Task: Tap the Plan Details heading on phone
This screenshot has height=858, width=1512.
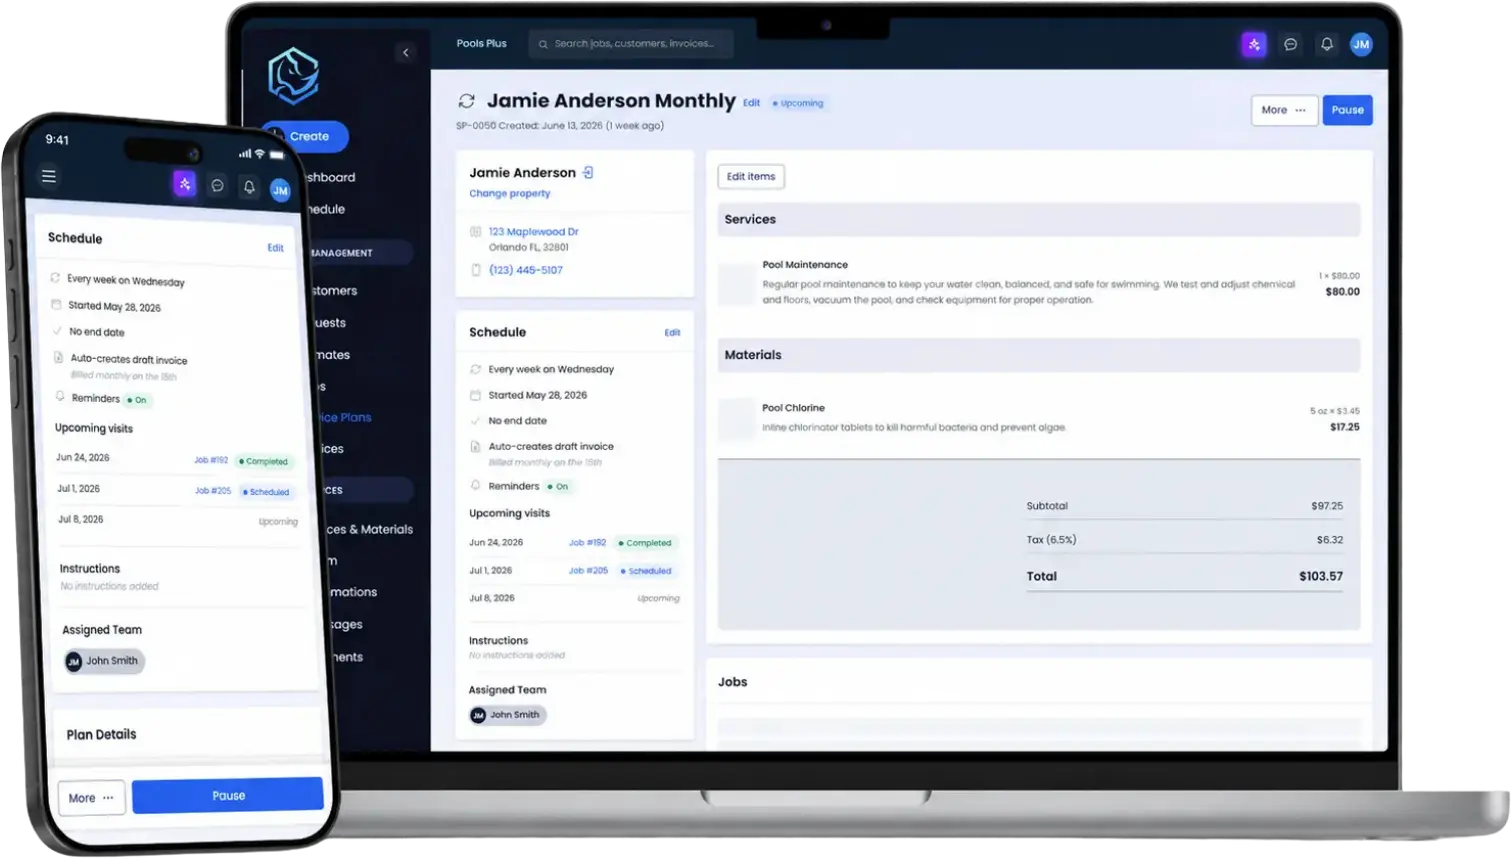Action: [x=101, y=735]
